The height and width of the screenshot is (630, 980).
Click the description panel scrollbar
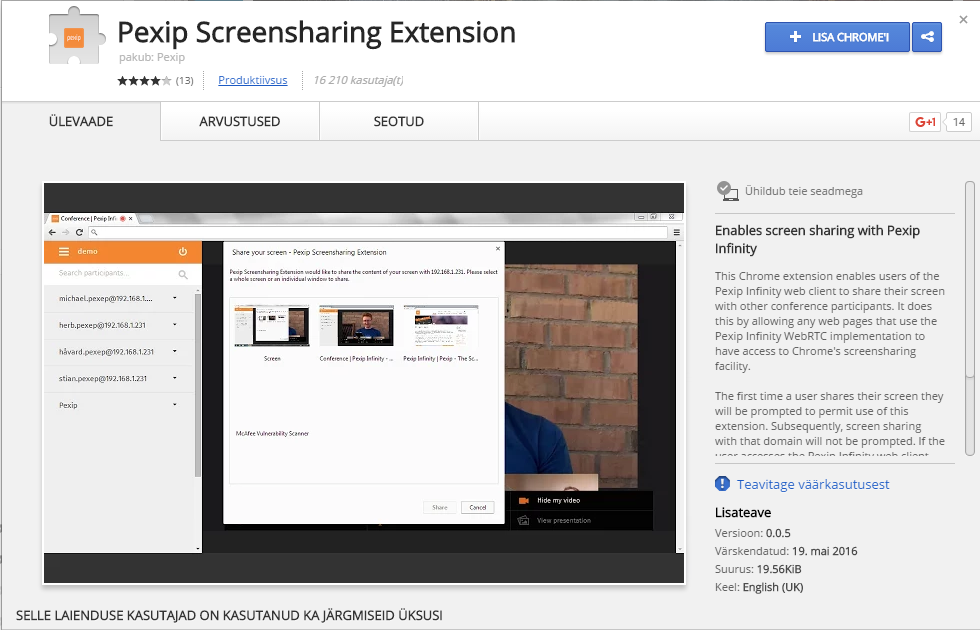[968, 280]
